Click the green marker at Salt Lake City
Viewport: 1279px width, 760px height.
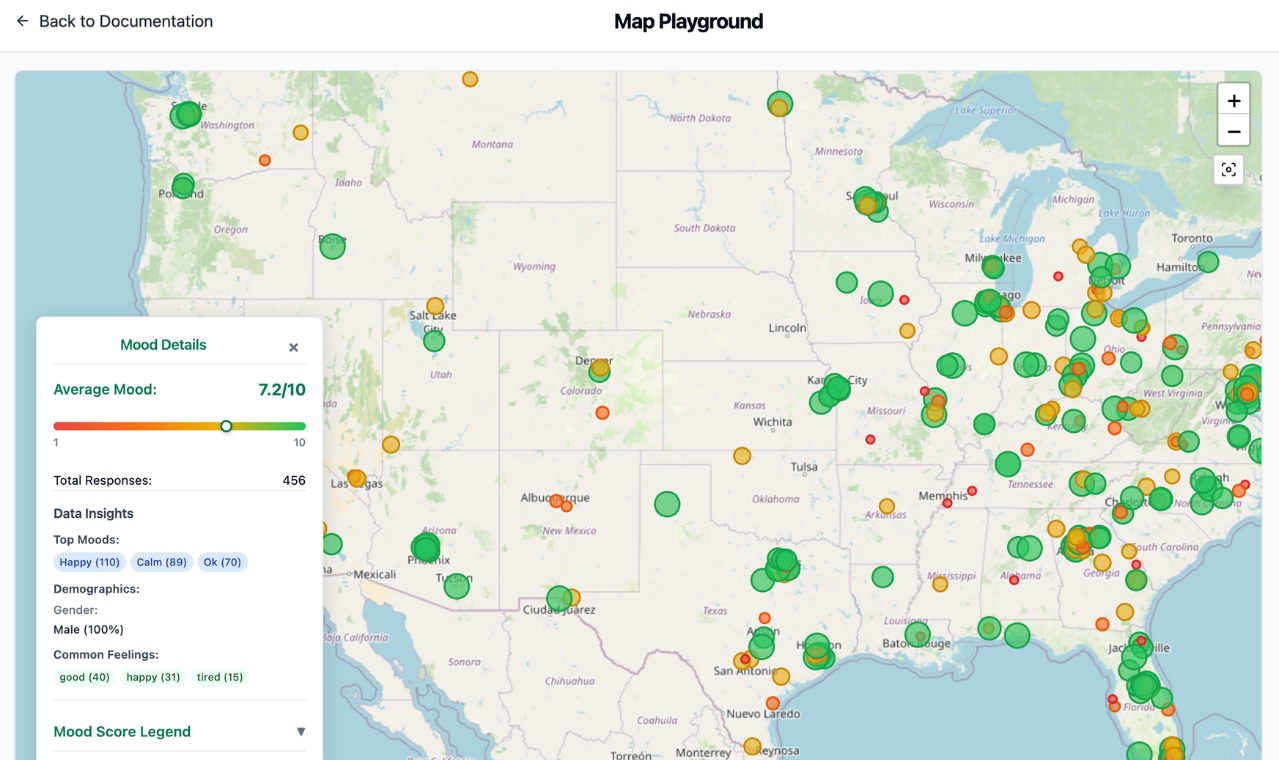click(434, 341)
